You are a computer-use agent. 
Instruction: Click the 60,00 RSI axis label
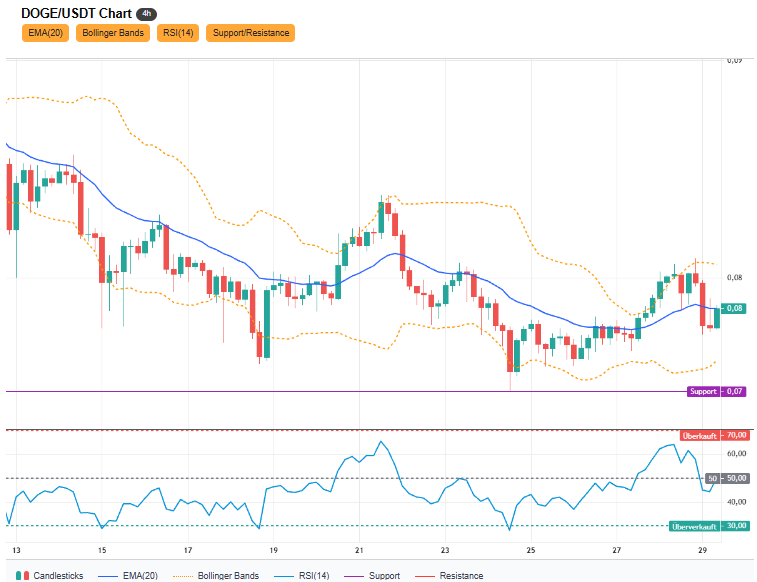pyautogui.click(x=737, y=454)
